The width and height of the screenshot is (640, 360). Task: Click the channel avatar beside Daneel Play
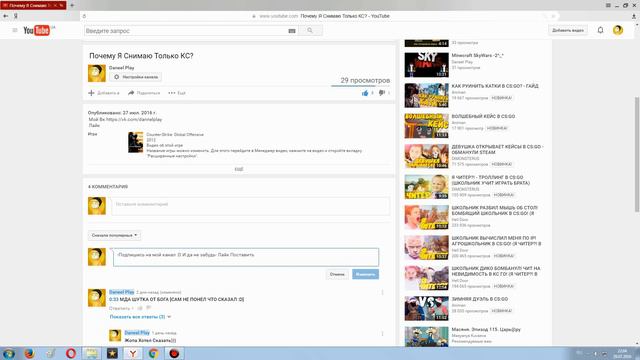pyautogui.click(x=97, y=73)
